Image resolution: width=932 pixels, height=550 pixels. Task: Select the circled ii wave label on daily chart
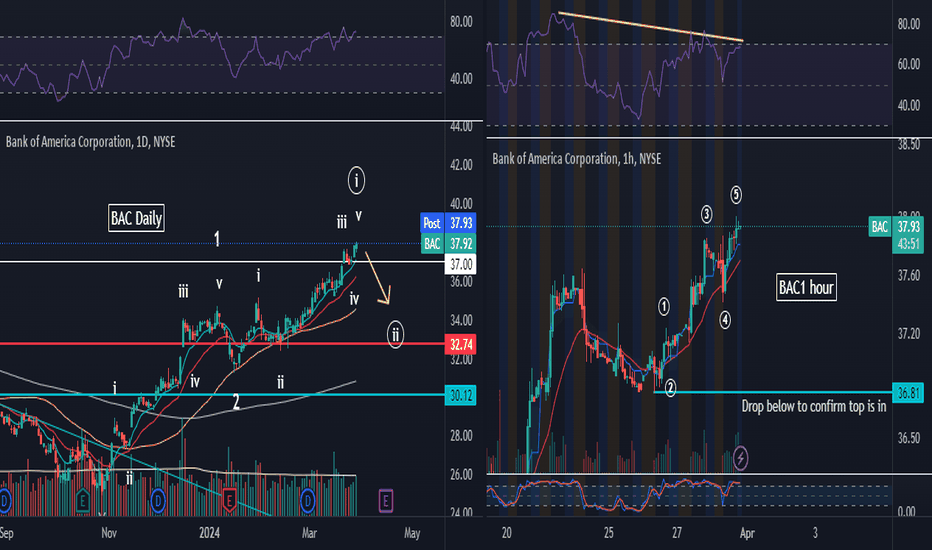395,334
